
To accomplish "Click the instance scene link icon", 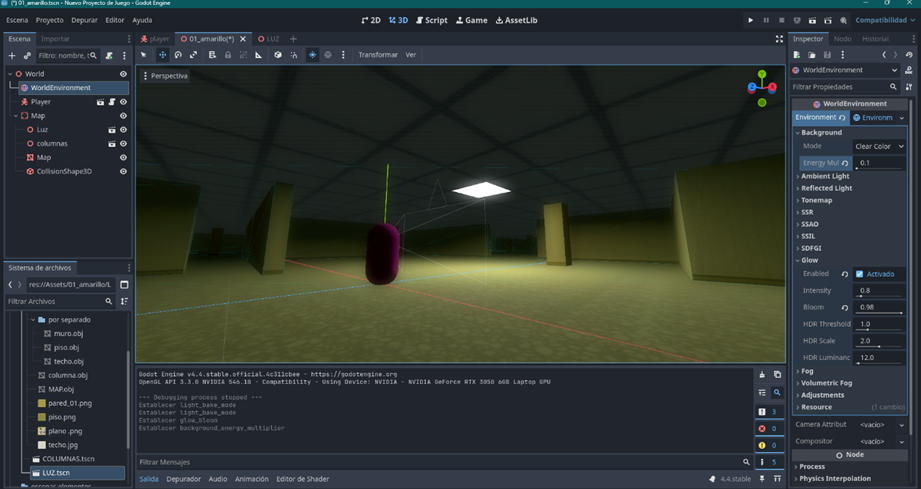I will 27,56.
